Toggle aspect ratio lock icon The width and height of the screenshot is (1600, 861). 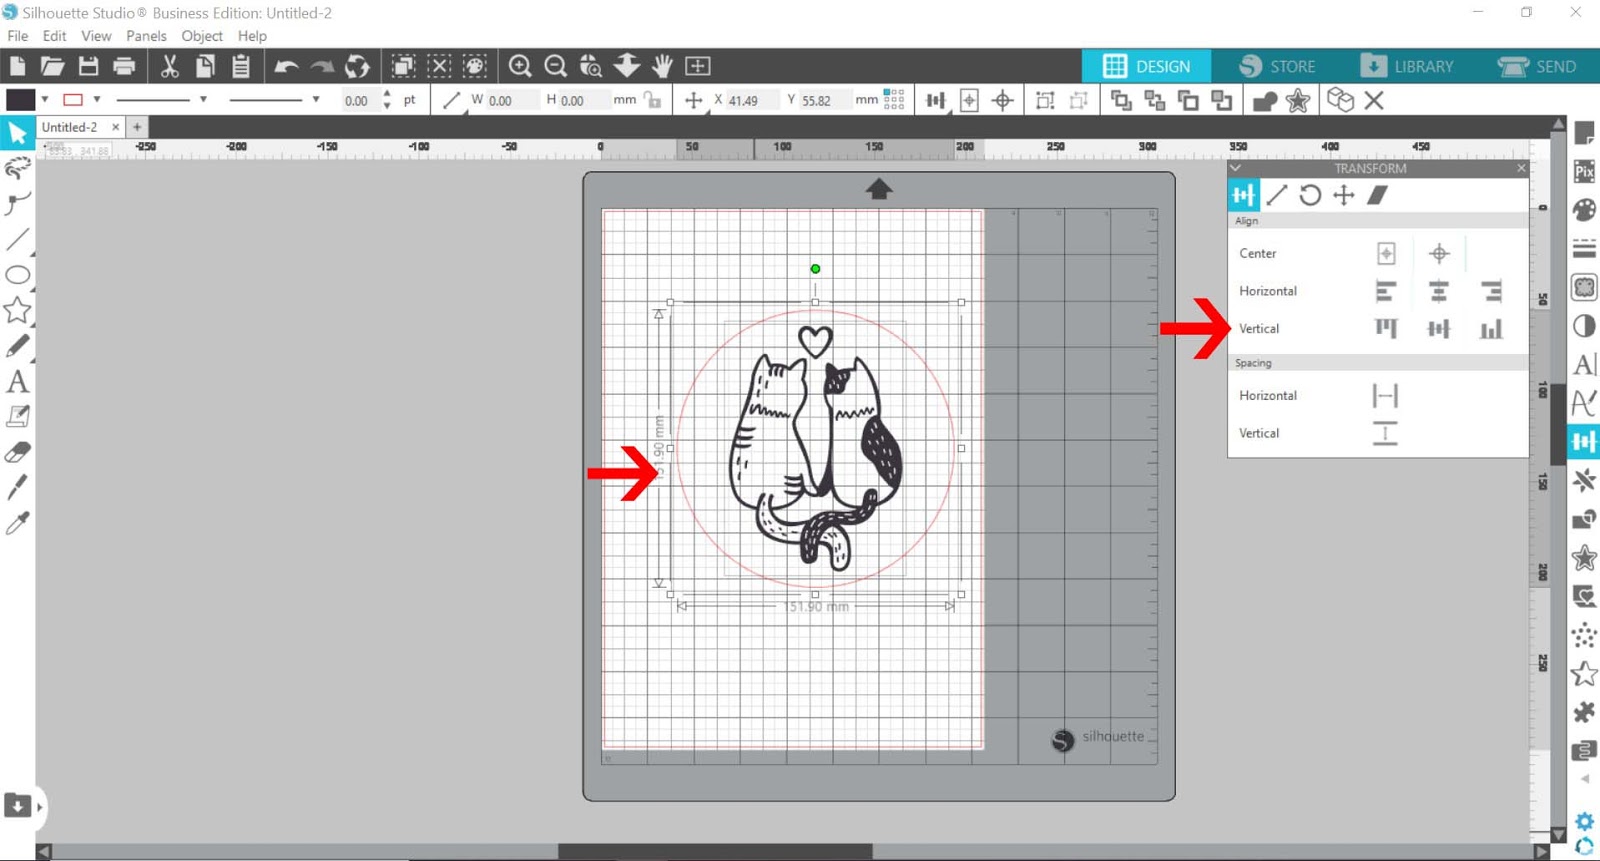point(653,100)
